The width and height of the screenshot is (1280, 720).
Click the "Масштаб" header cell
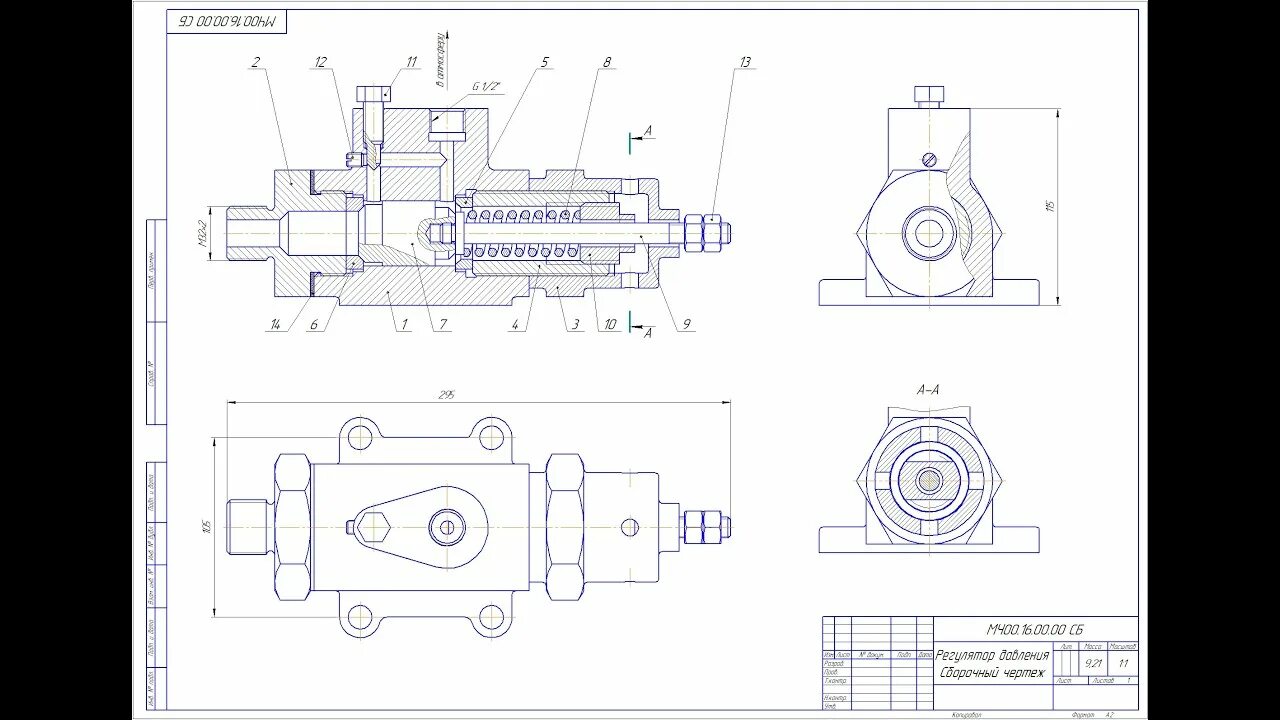click(1123, 647)
